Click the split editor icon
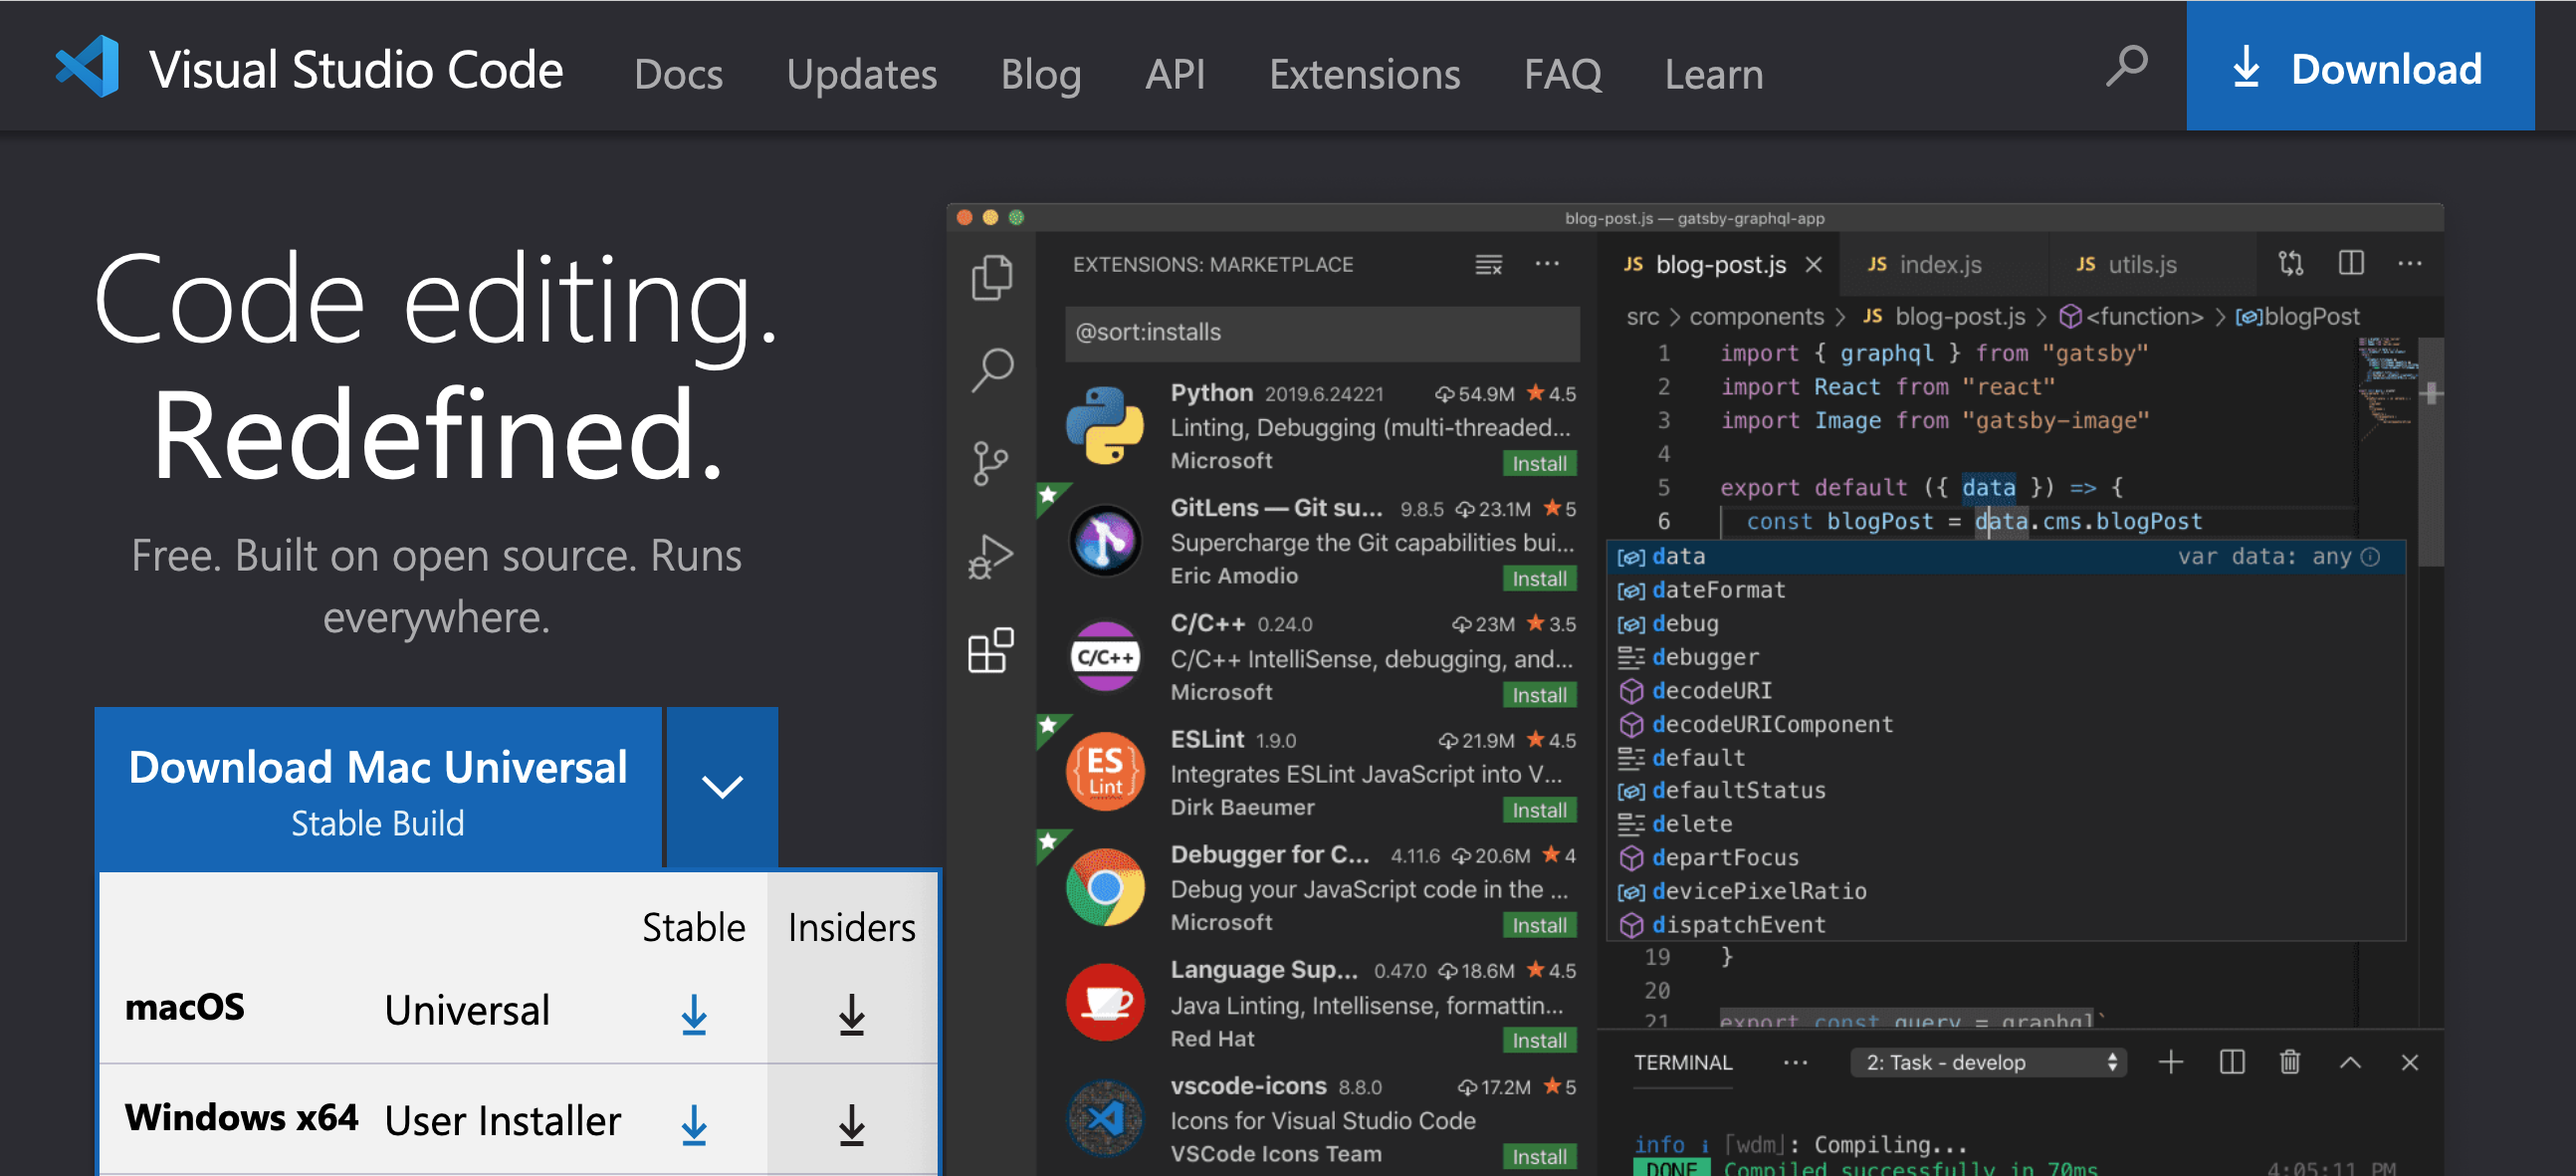The height and width of the screenshot is (1176, 2576). [2351, 263]
